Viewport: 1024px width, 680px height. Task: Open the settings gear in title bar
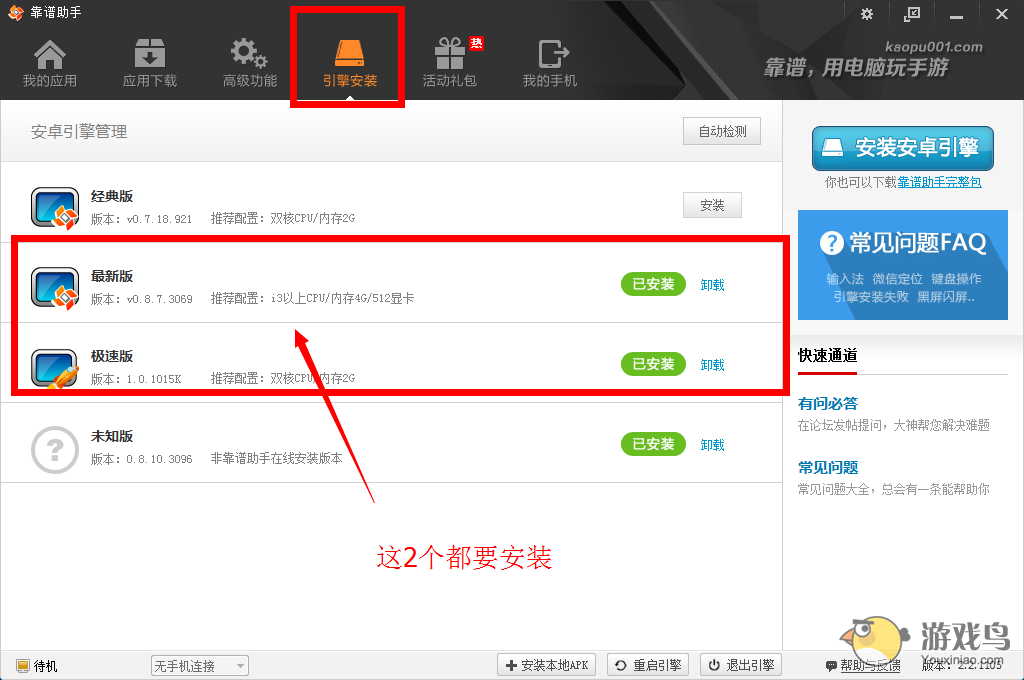coord(866,14)
